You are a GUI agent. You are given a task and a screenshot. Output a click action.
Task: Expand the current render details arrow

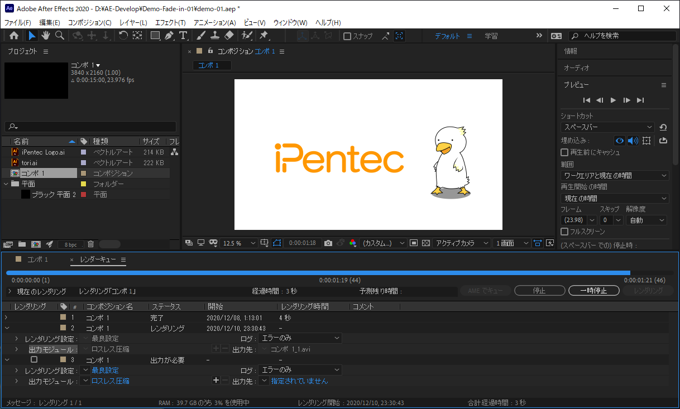(x=10, y=291)
